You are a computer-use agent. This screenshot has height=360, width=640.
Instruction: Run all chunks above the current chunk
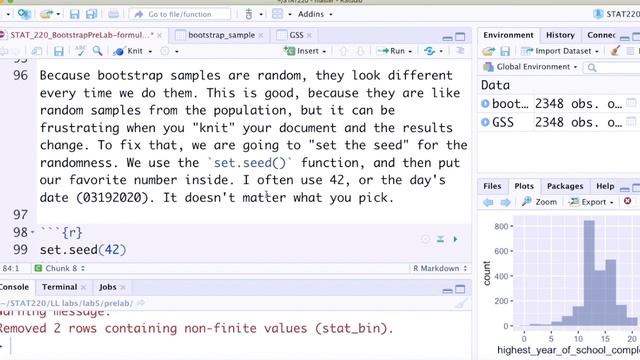[440, 239]
